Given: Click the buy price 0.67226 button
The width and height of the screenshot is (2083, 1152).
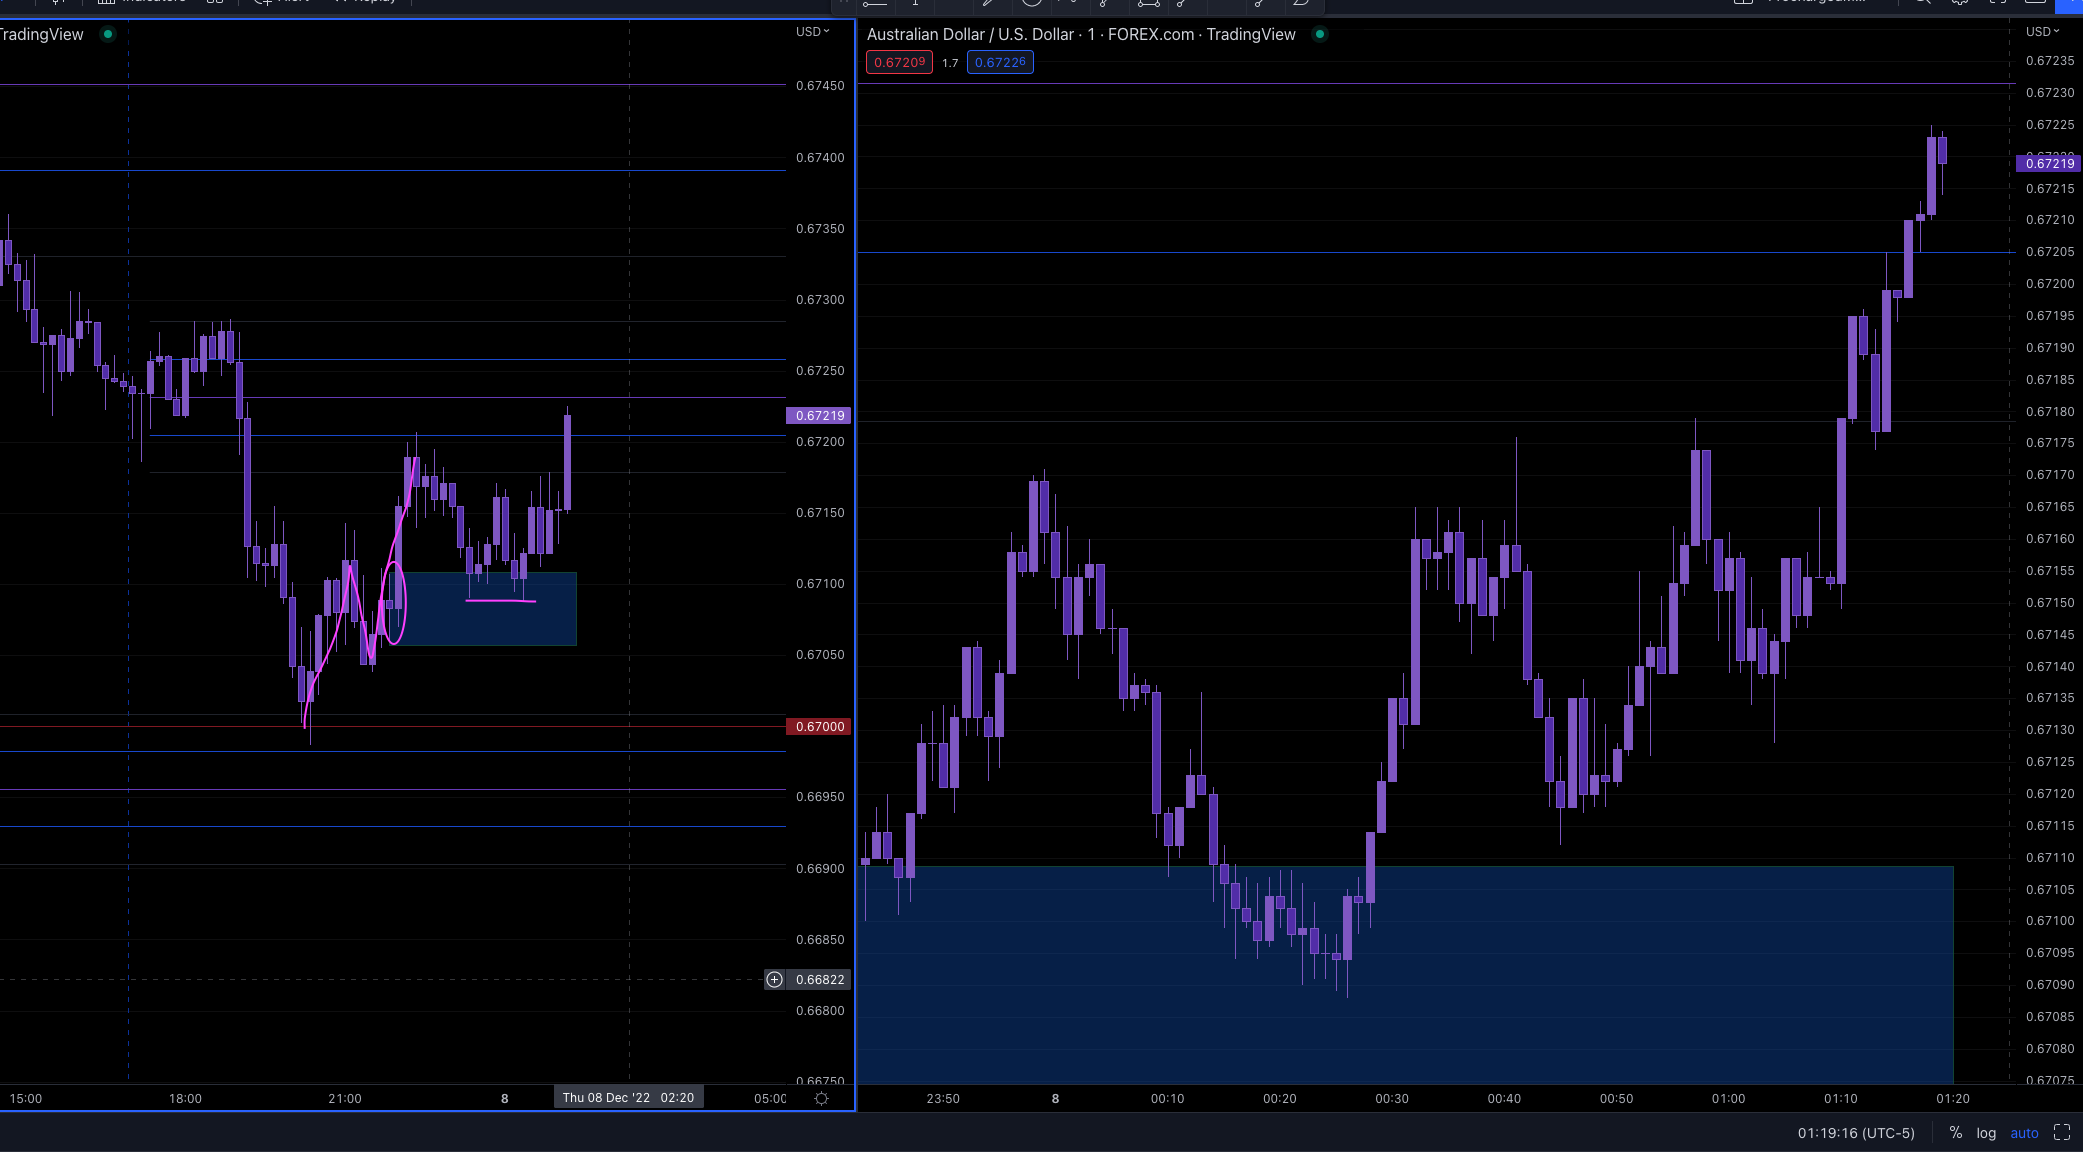Looking at the screenshot, I should (x=999, y=62).
